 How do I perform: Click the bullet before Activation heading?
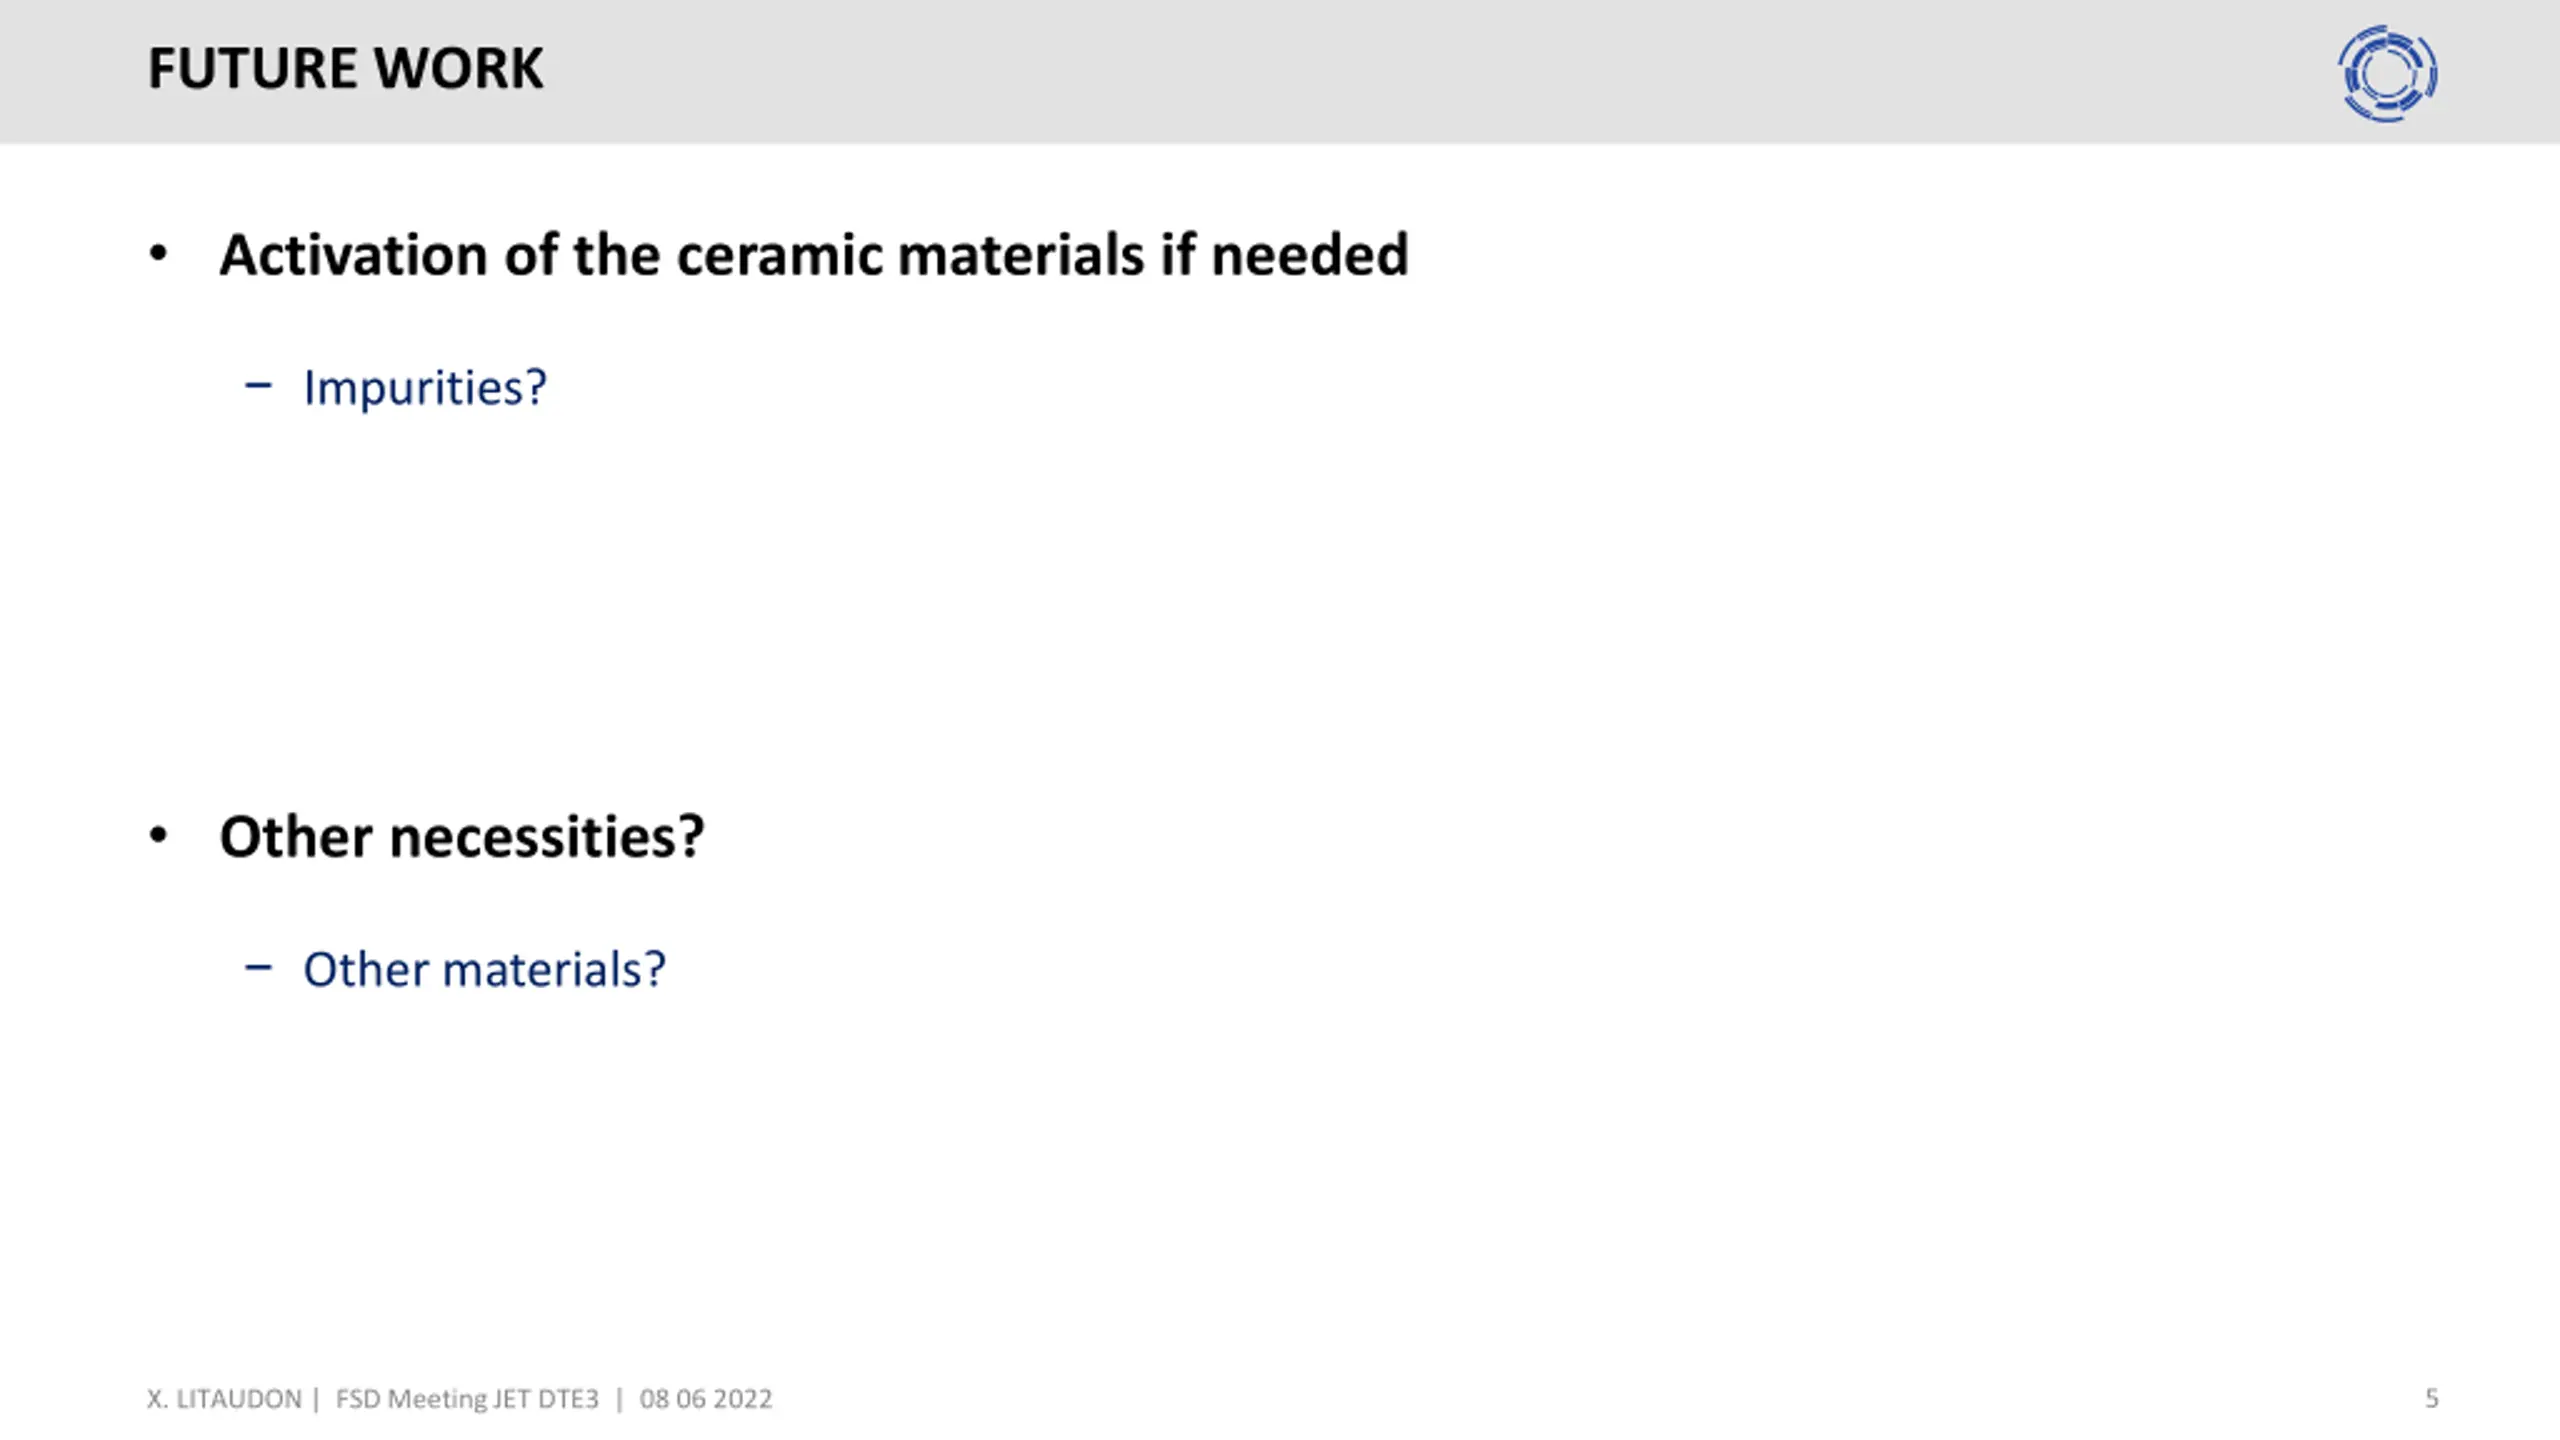158,254
